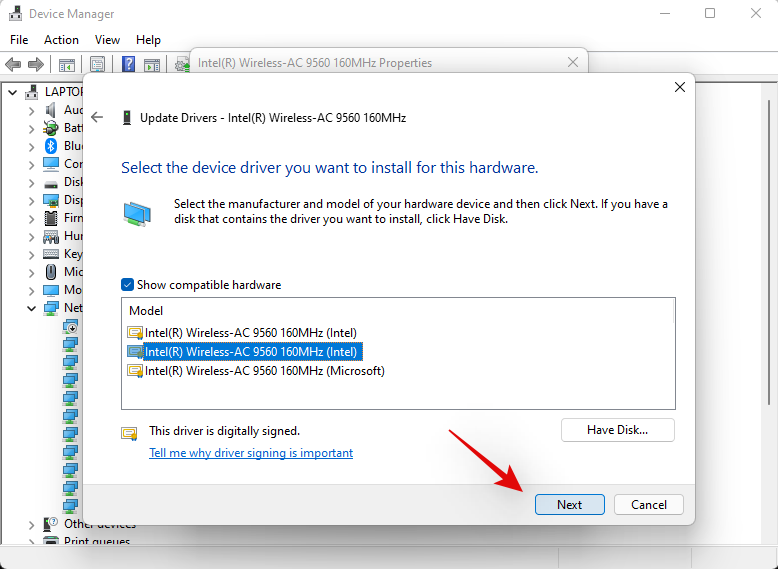Open the Properties toolbar icon in Device Manager
Screen dimensions: 778x569
tap(97, 64)
